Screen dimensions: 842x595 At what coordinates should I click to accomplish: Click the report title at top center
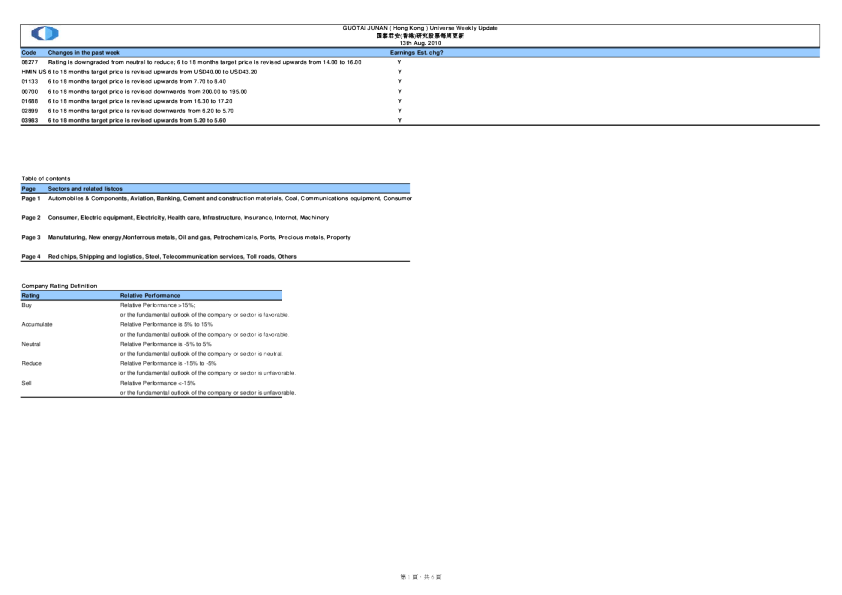tap(420, 28)
